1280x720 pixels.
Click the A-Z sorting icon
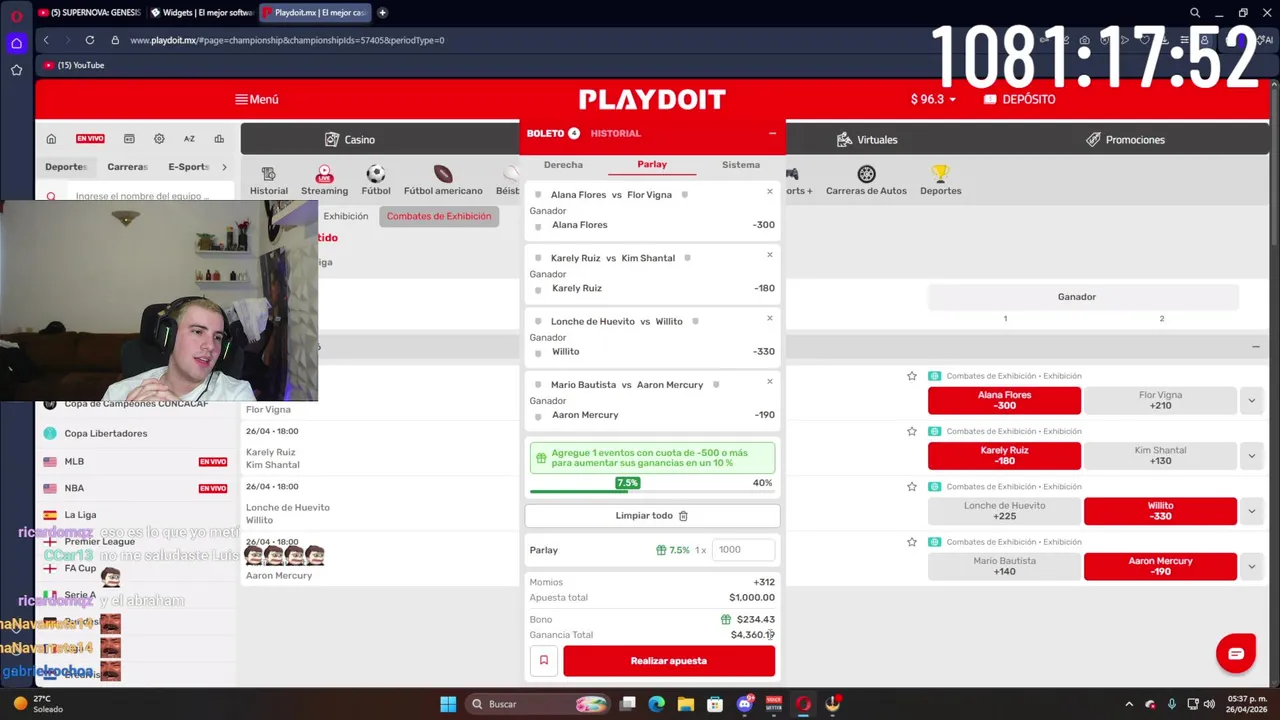(x=189, y=139)
